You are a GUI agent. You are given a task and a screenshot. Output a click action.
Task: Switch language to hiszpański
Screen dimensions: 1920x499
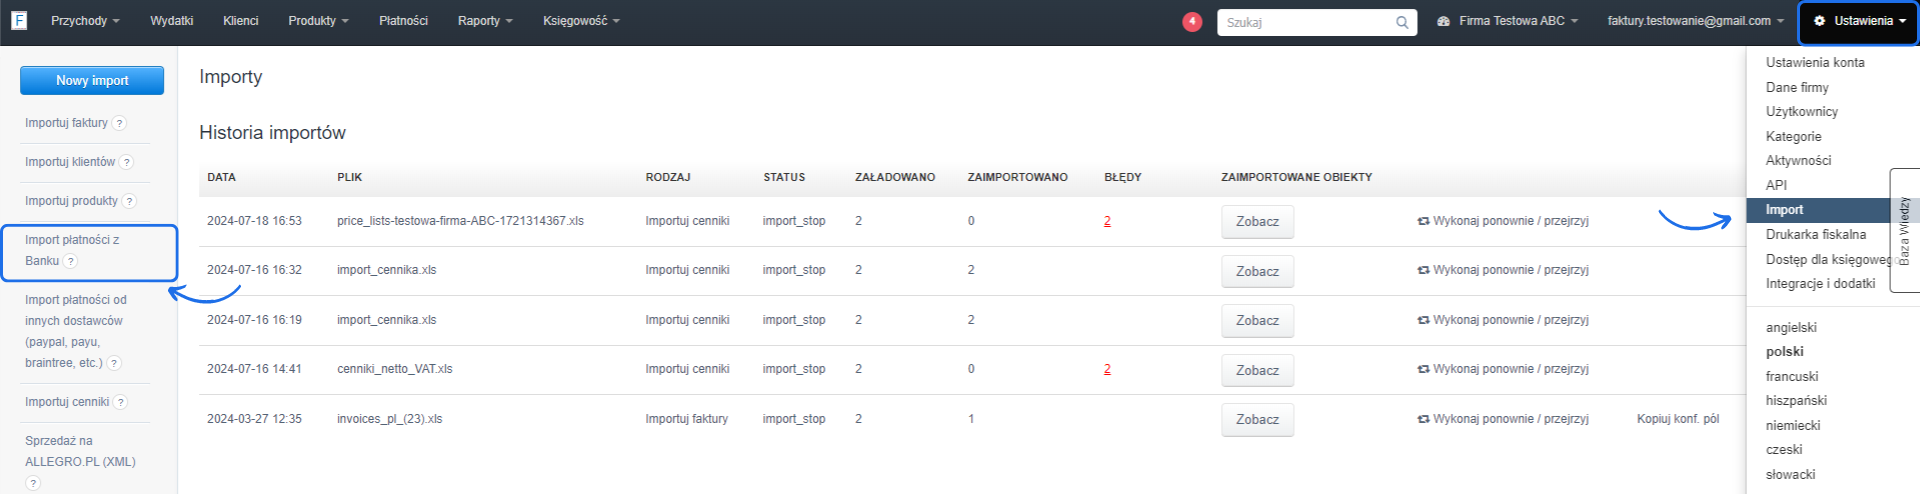point(1796,400)
